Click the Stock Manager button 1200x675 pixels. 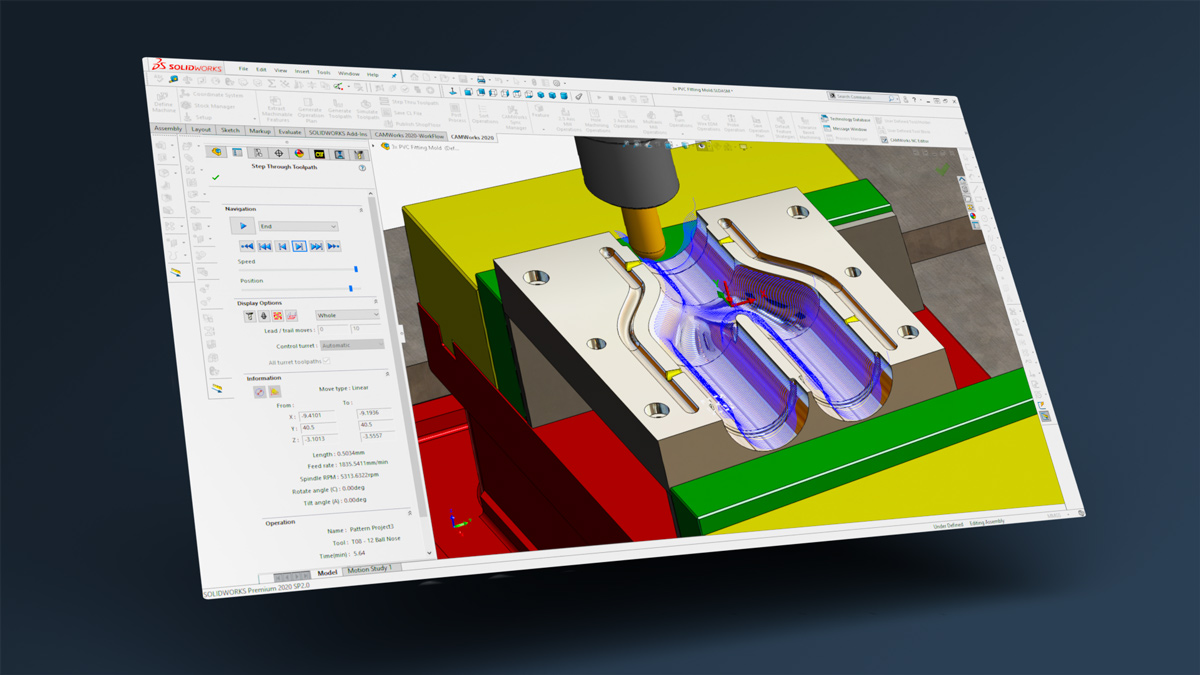(x=208, y=105)
